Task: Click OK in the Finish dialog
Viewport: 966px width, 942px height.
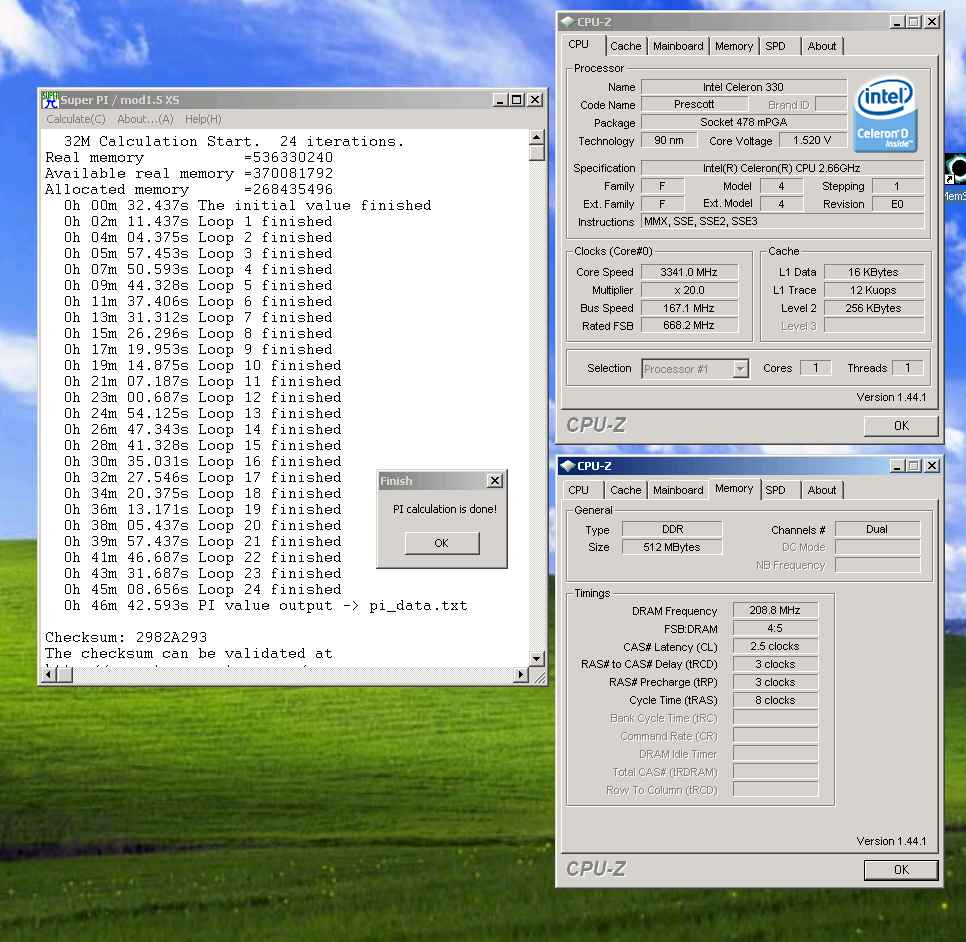Action: (x=442, y=543)
